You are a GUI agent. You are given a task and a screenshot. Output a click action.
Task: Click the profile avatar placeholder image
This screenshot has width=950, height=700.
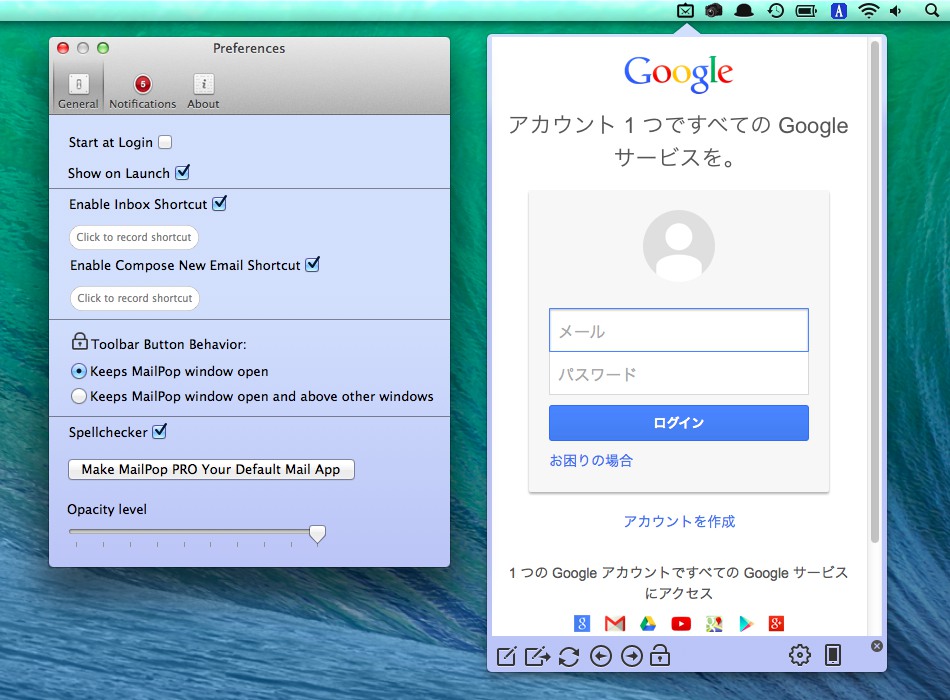point(679,245)
